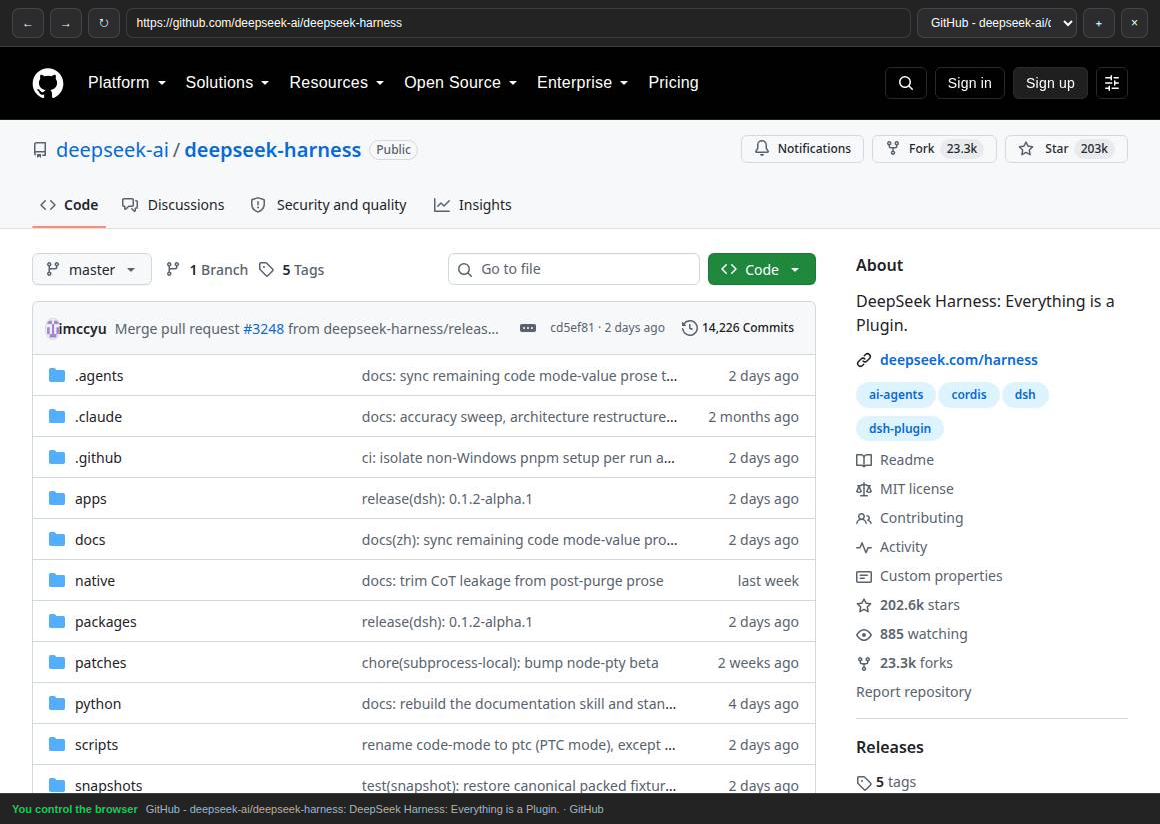Select the dsh topic tag
The height and width of the screenshot is (824, 1160).
[1025, 395]
